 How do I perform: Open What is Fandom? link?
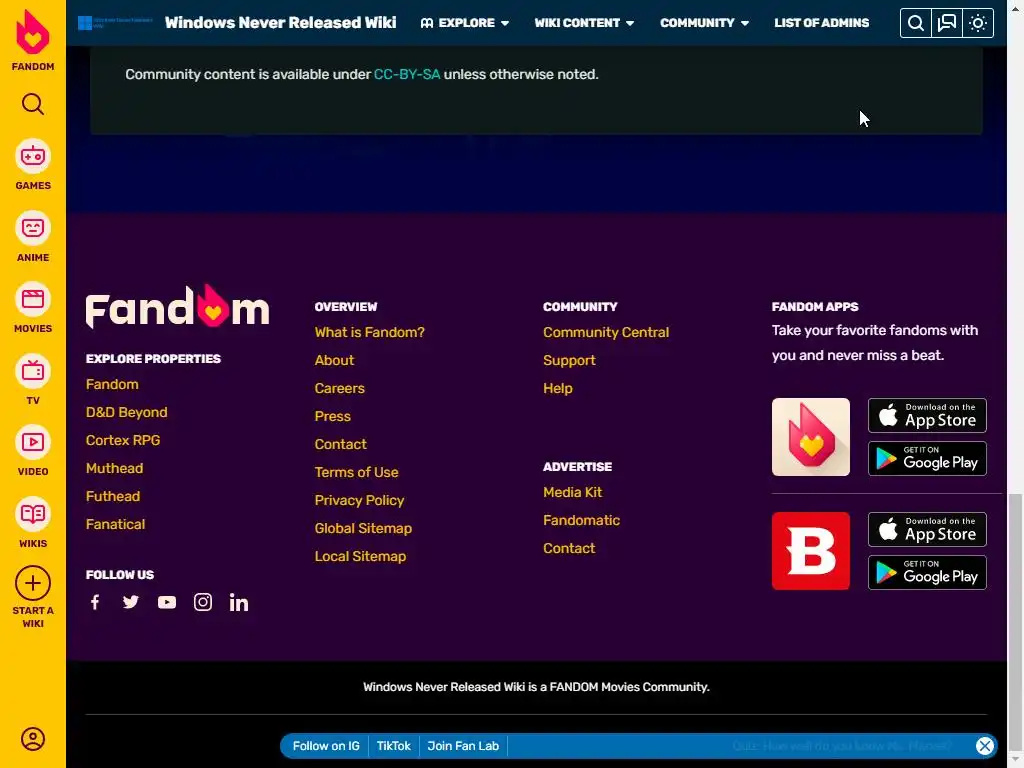pos(370,332)
